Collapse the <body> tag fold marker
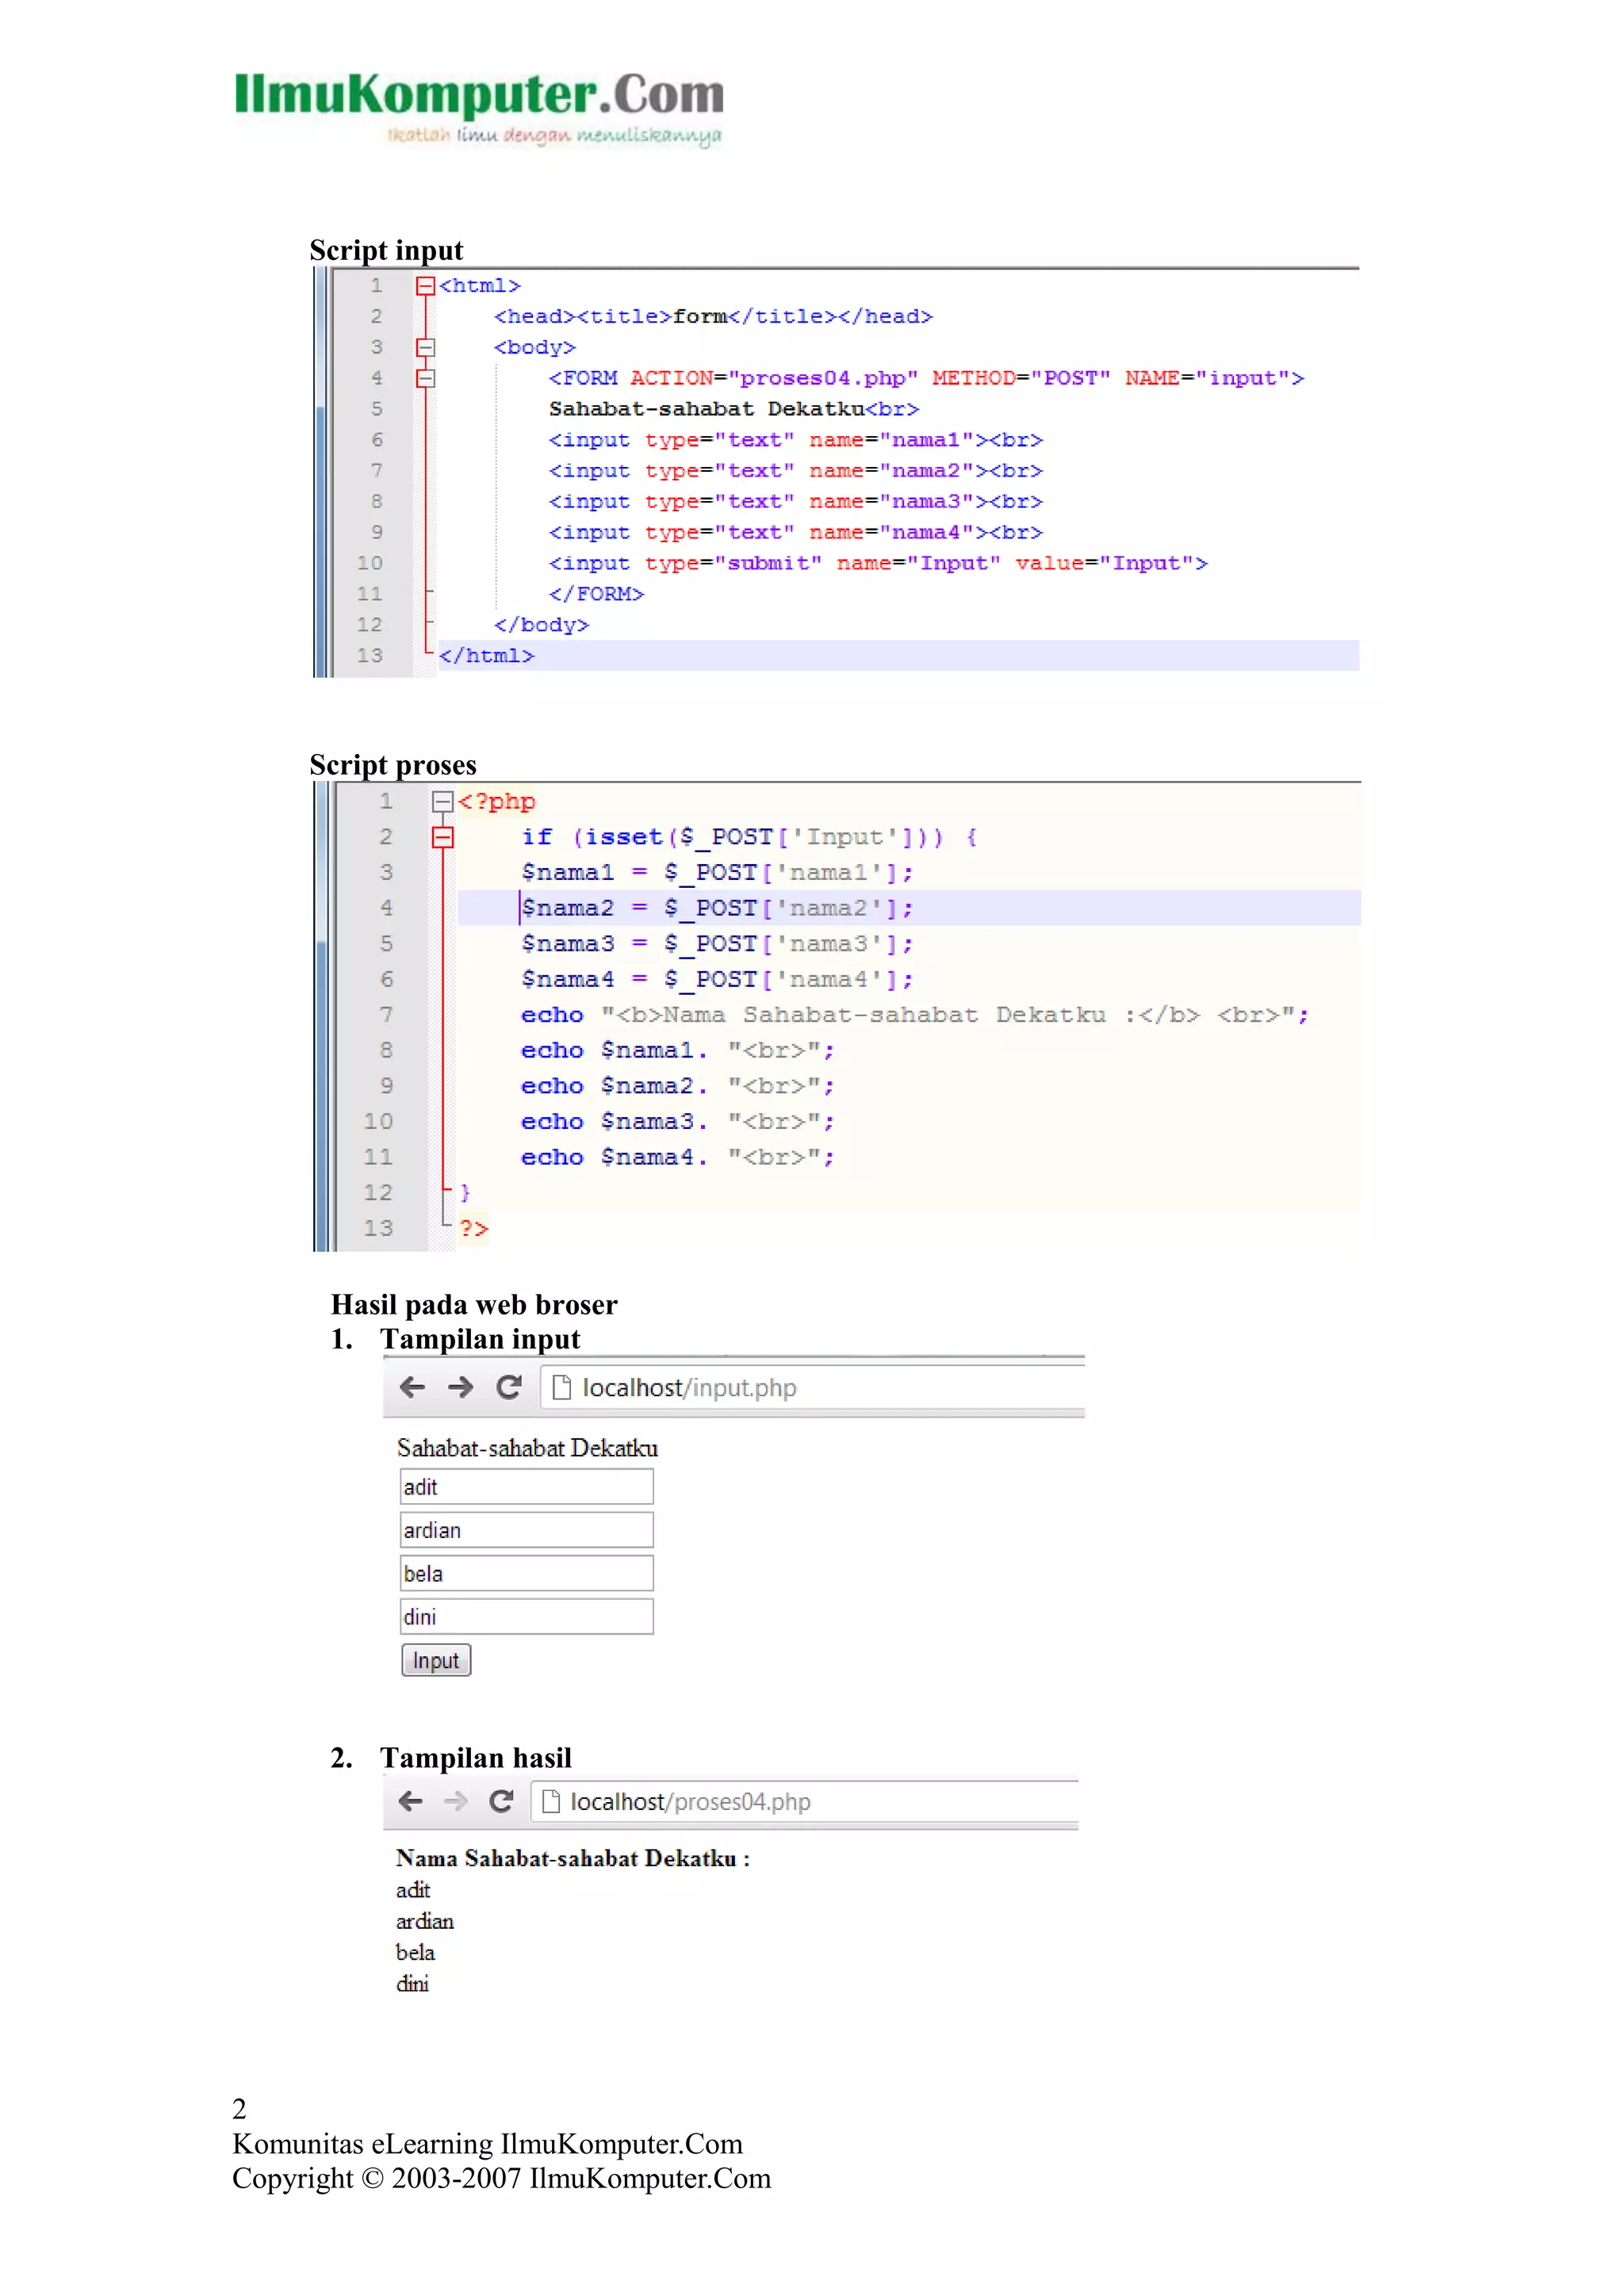 (x=426, y=347)
